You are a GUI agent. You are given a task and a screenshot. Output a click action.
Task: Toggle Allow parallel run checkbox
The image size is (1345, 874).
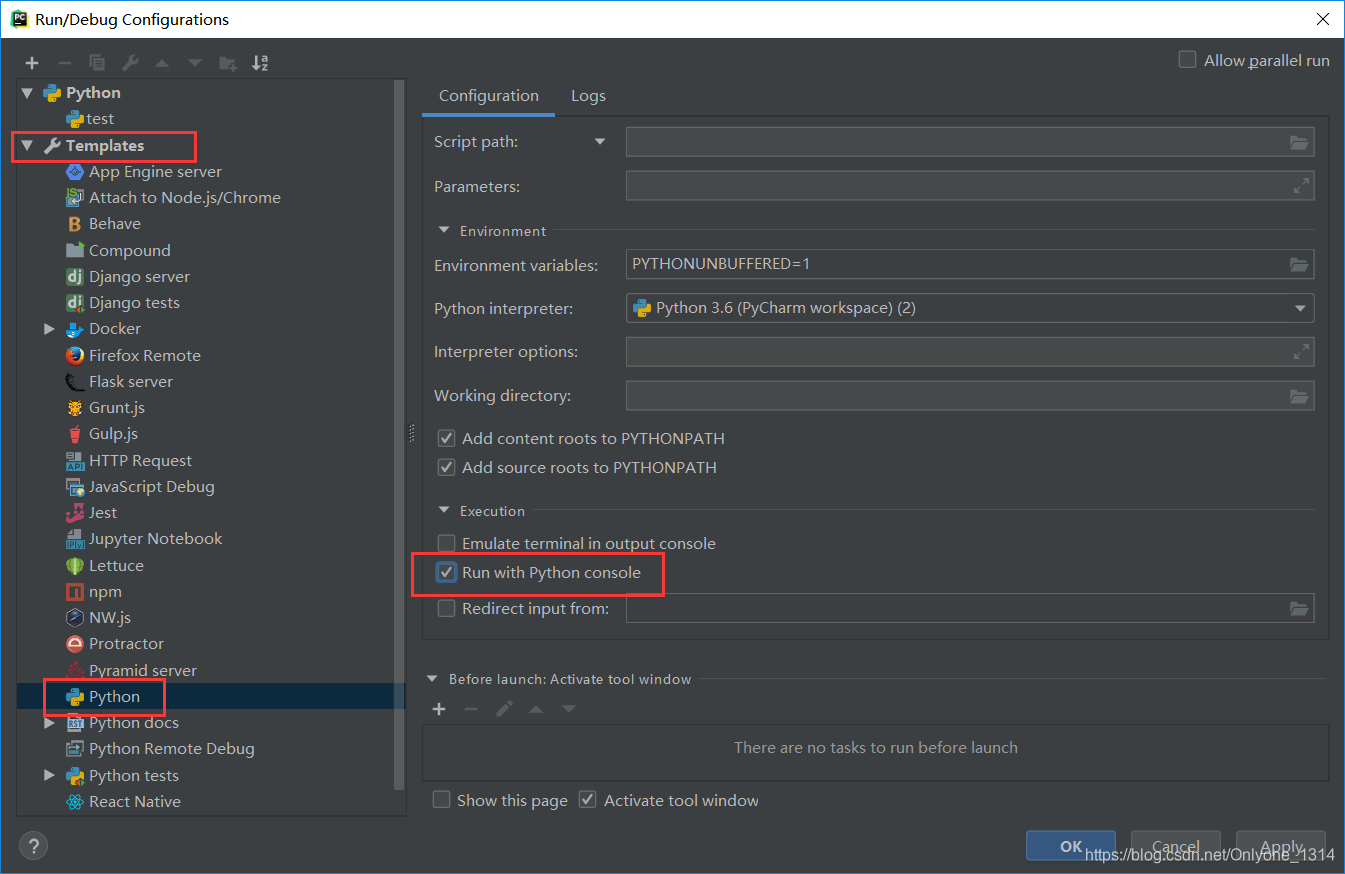[1187, 60]
